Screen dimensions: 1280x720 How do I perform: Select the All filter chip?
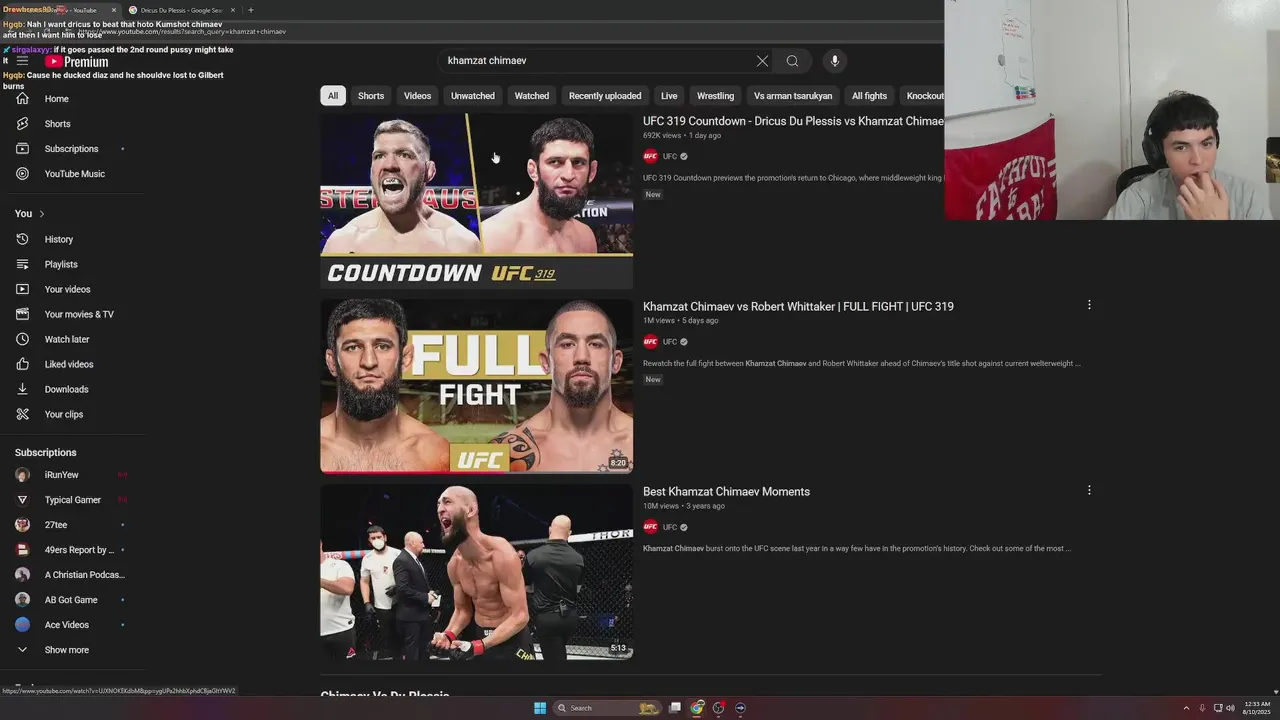tap(333, 96)
